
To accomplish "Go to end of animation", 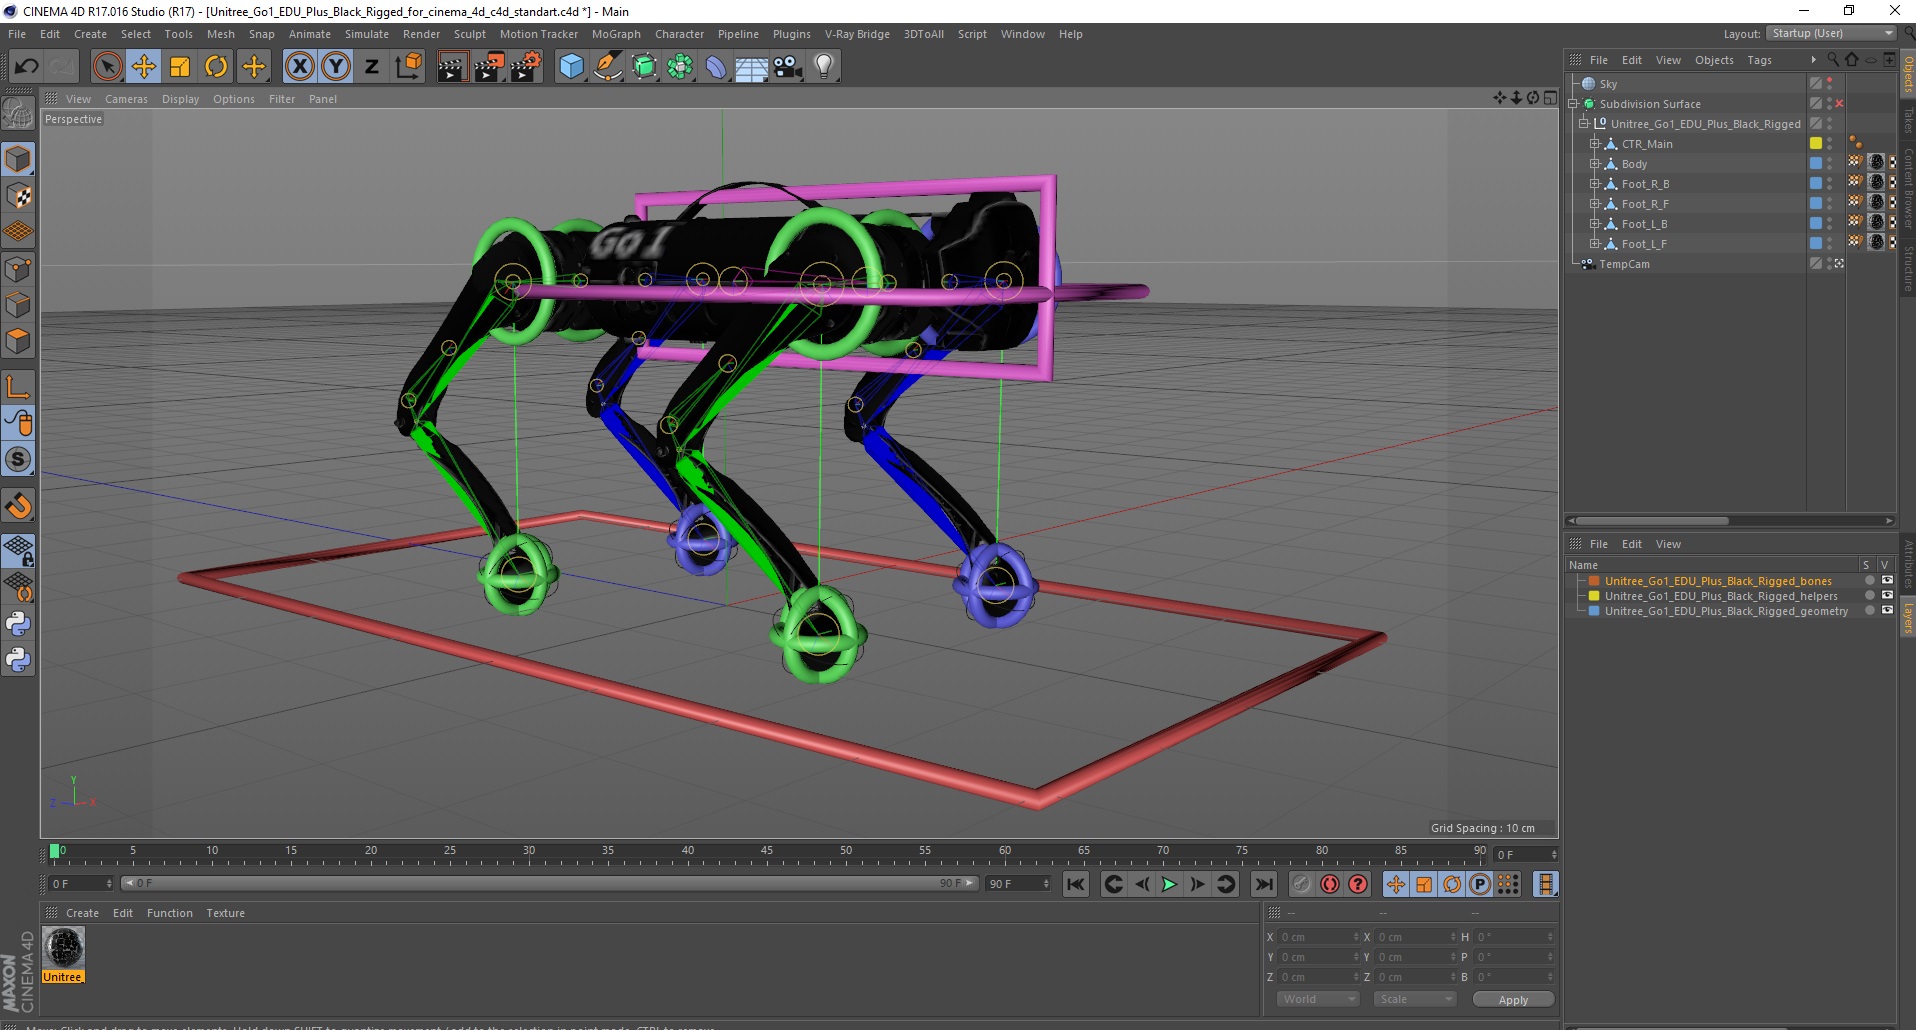I will [1264, 884].
